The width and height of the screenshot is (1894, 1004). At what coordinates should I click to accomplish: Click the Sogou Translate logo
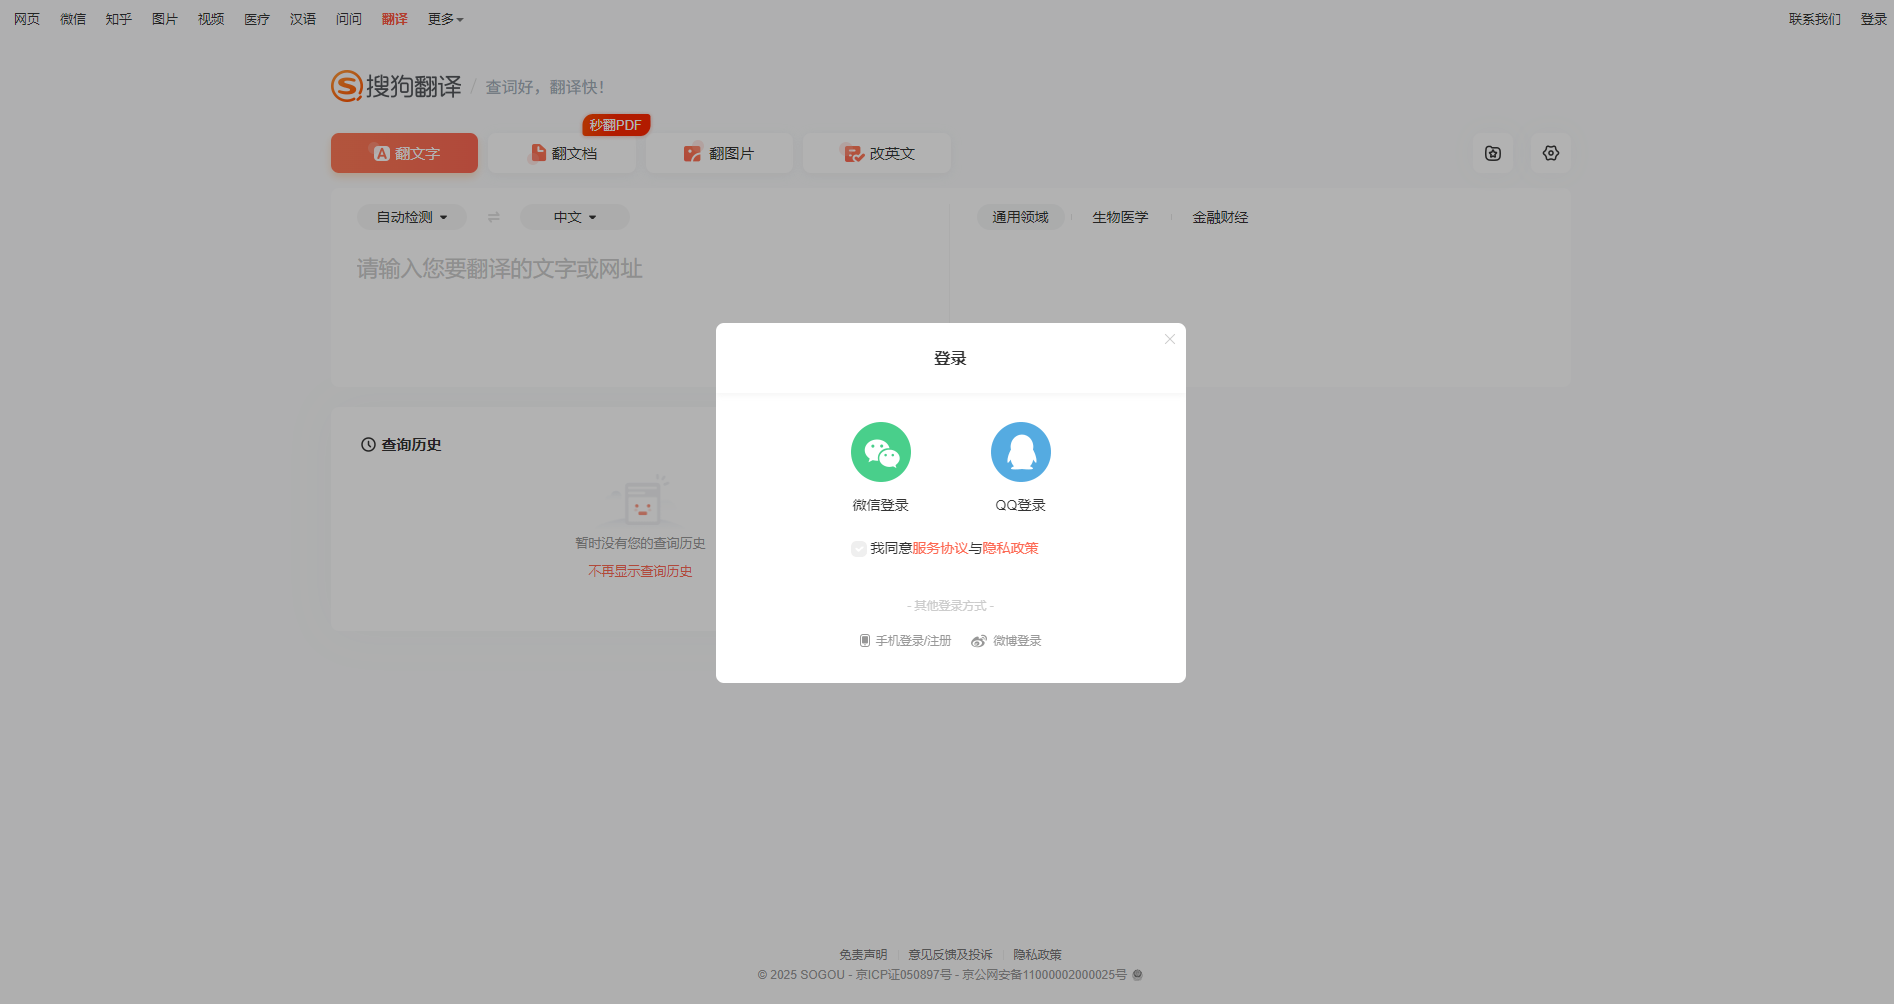coord(396,86)
